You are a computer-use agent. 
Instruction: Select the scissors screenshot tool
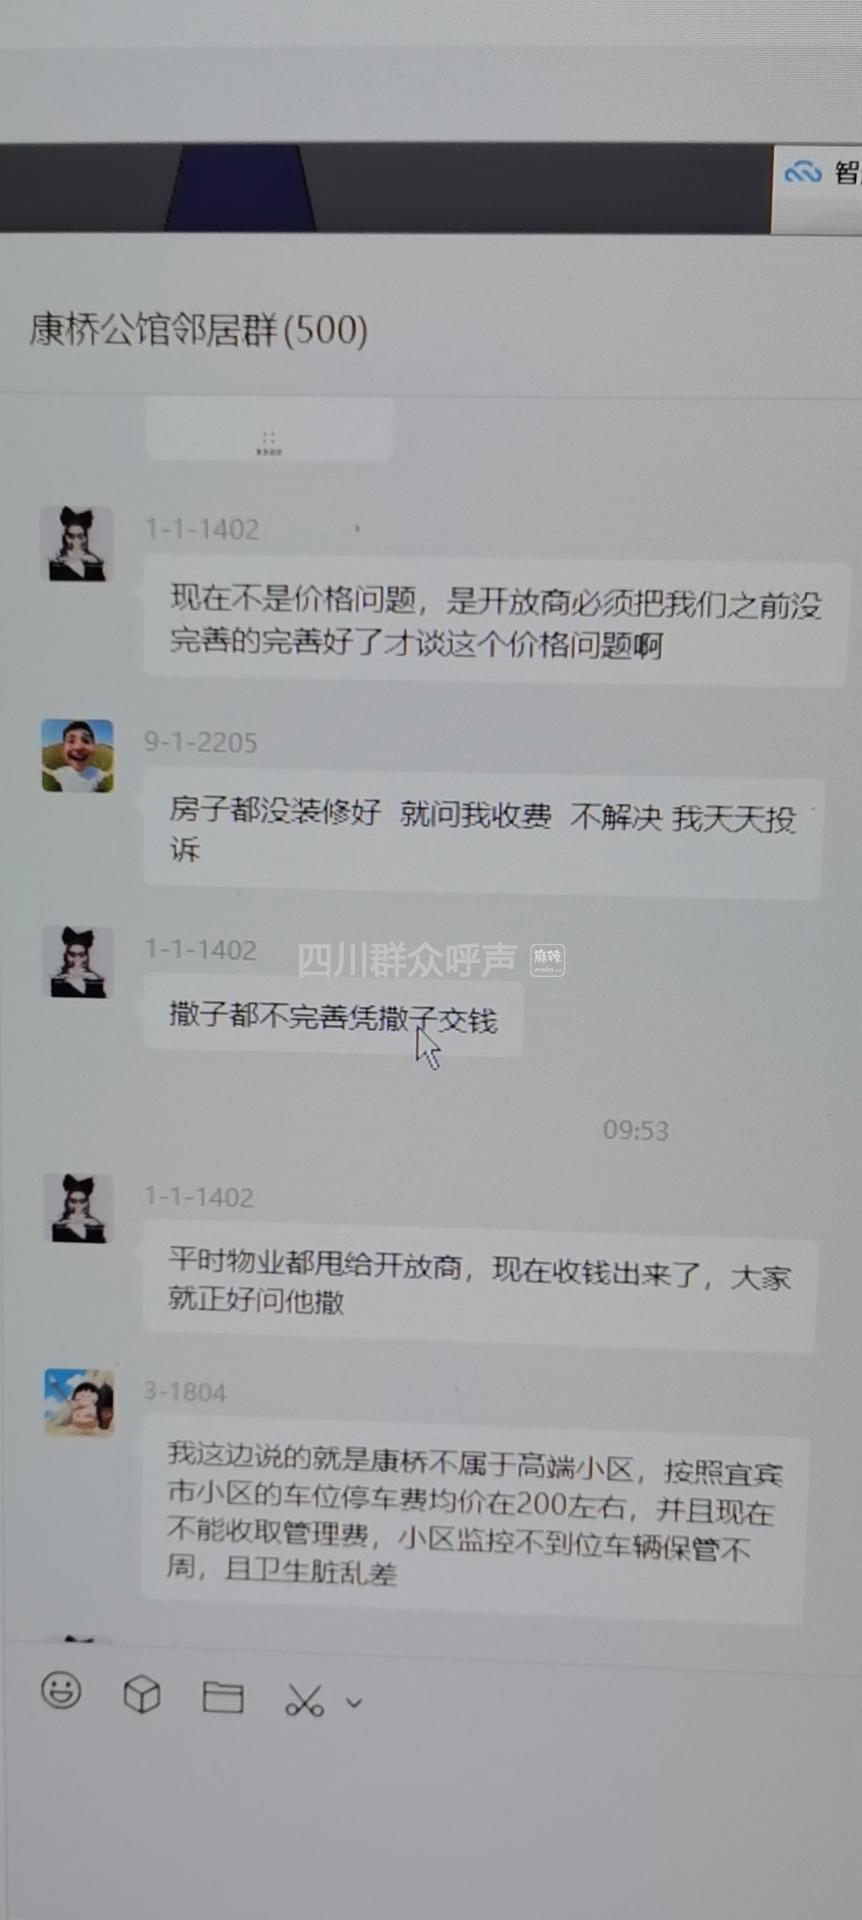304,1700
